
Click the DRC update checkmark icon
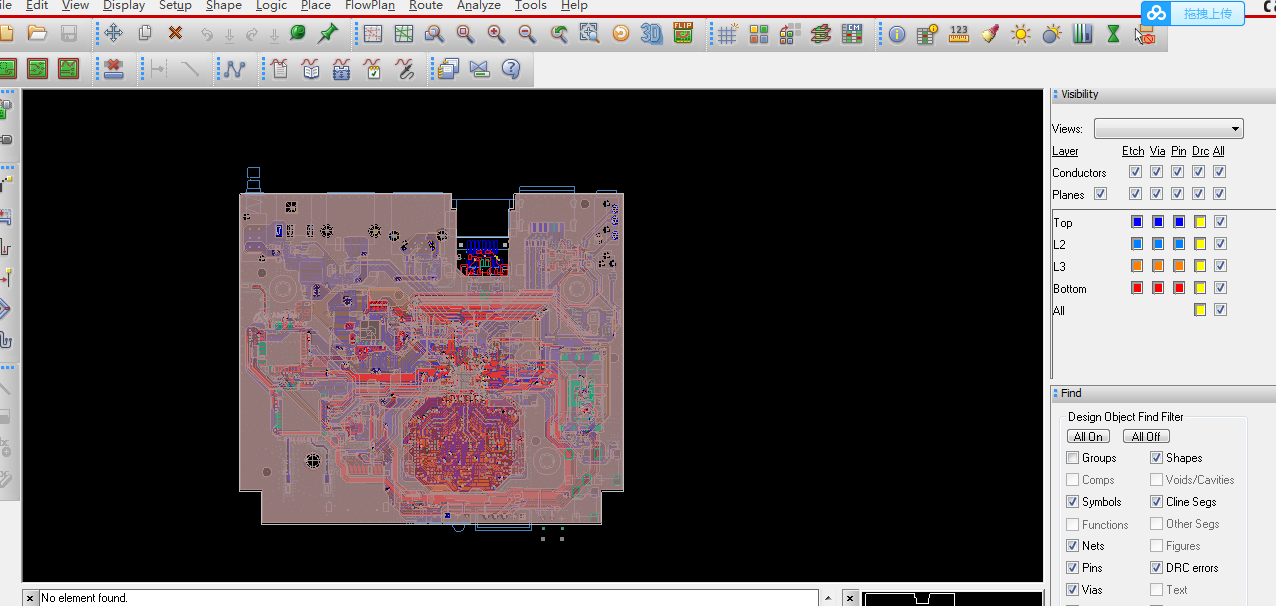[373, 69]
